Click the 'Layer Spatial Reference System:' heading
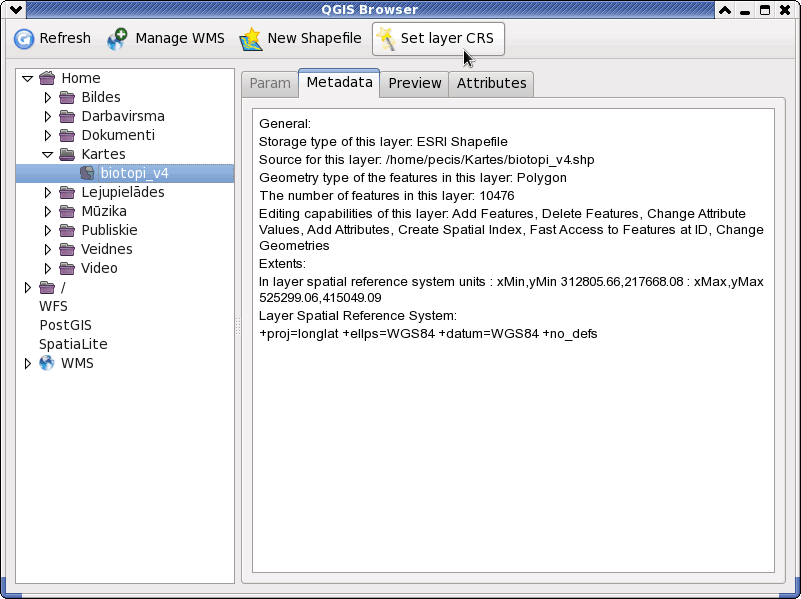Screen dimensions: 801x599 pos(358,316)
